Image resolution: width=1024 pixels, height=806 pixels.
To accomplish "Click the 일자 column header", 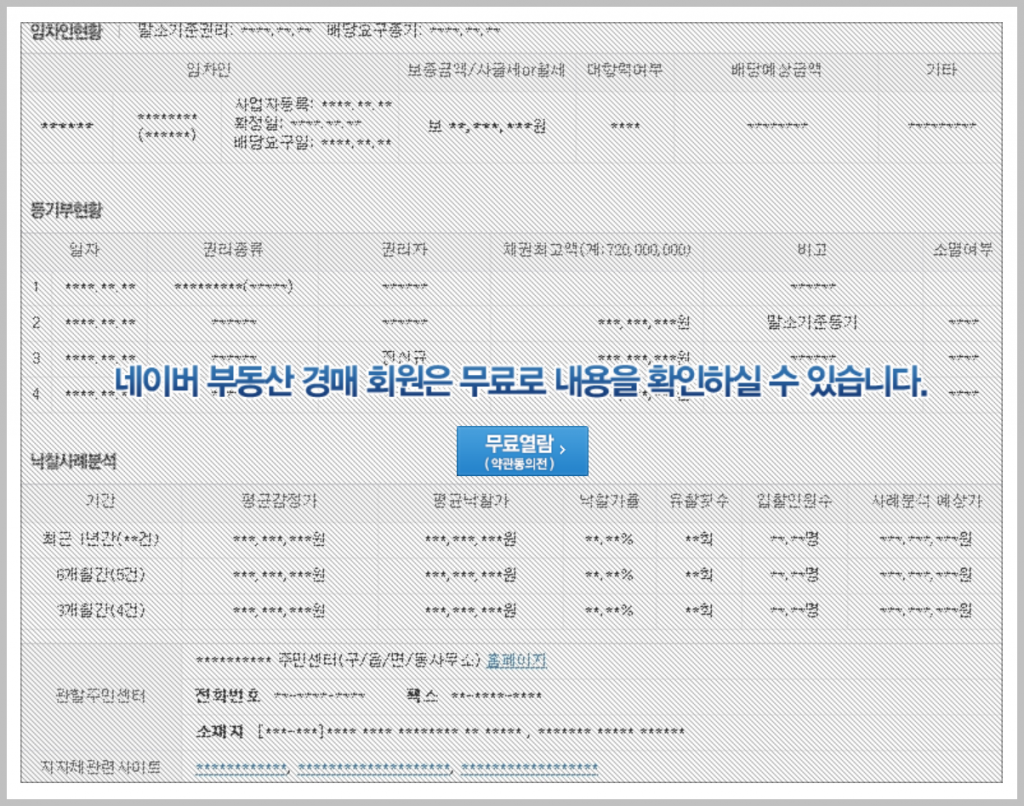I will pyautogui.click(x=84, y=250).
